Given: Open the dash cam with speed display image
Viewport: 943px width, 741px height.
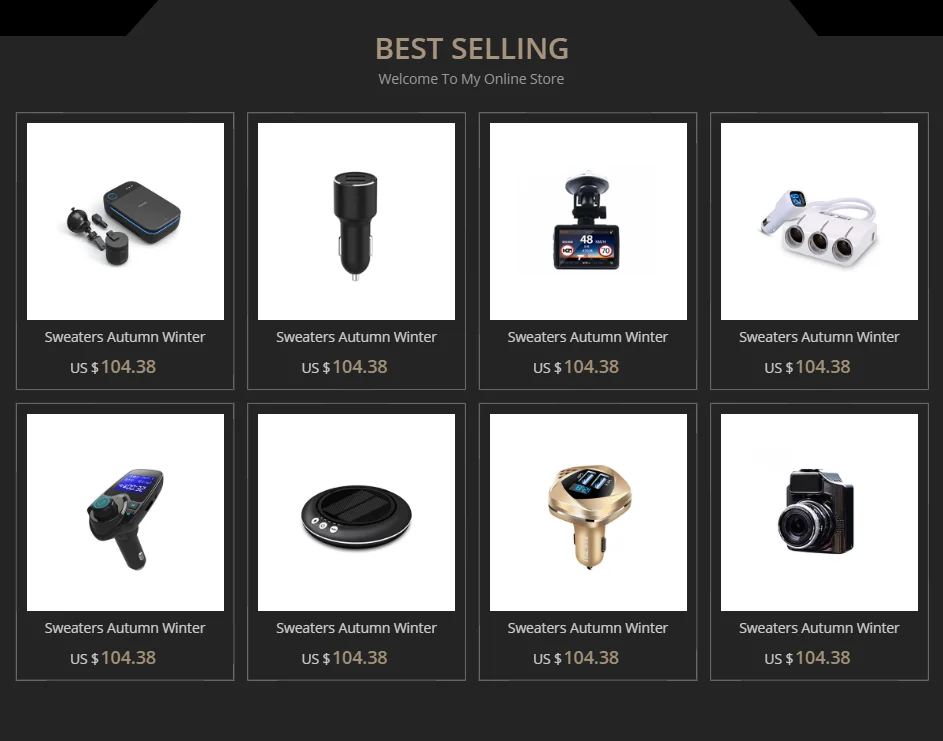Looking at the screenshot, I should click(x=588, y=221).
